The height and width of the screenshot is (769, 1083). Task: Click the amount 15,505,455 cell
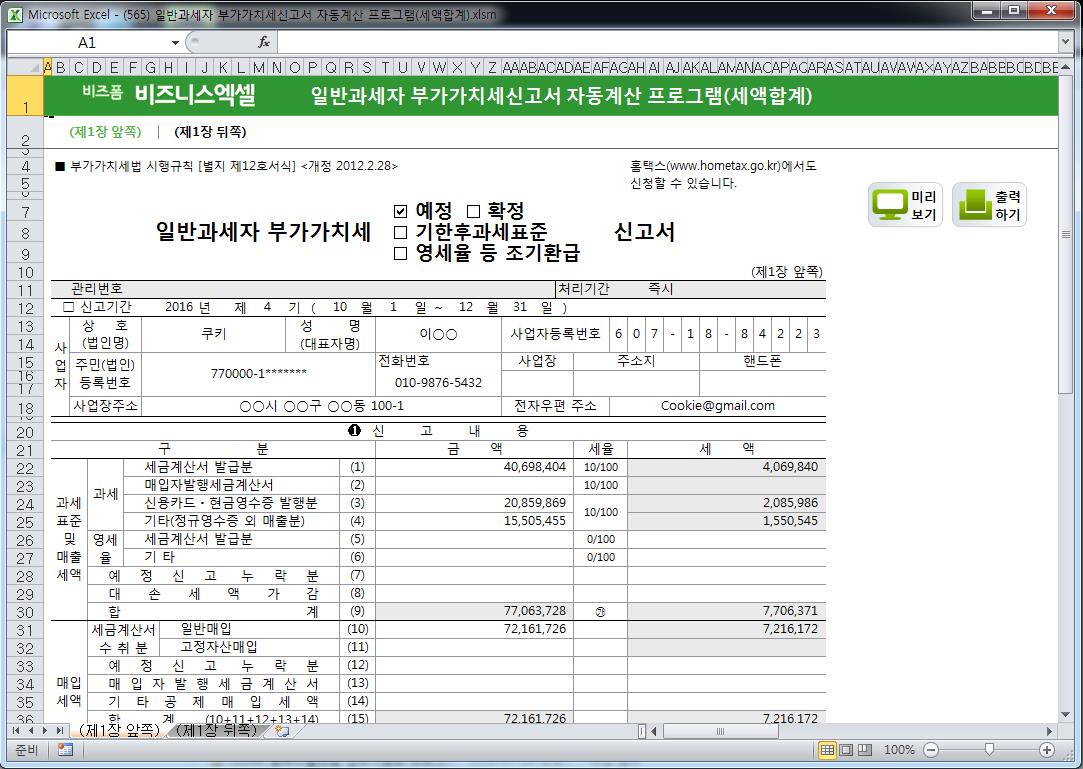click(x=475, y=521)
